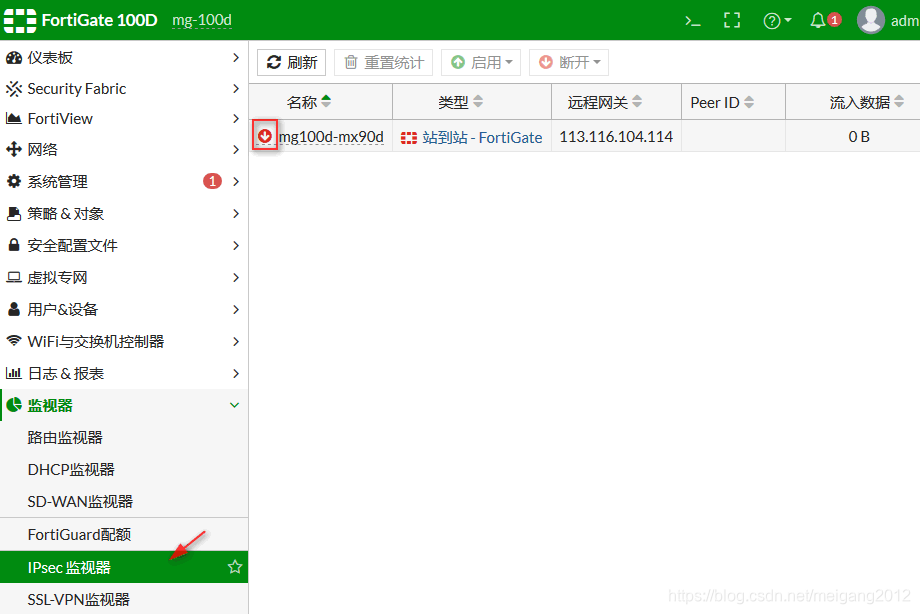Screen dimensions: 920x614
Task: Open FortiGuard配额 page
Action: [124, 535]
